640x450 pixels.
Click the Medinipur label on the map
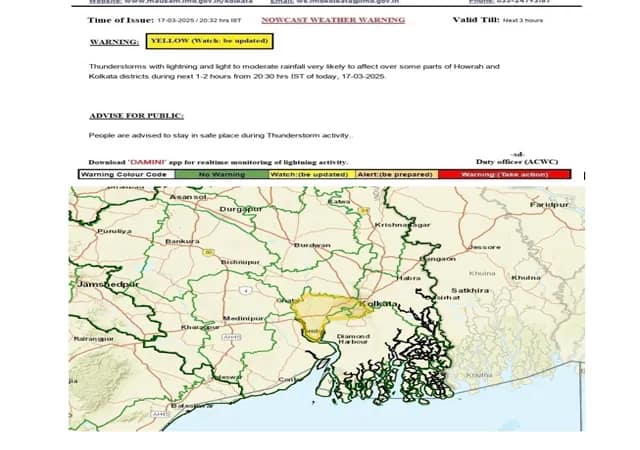click(243, 318)
